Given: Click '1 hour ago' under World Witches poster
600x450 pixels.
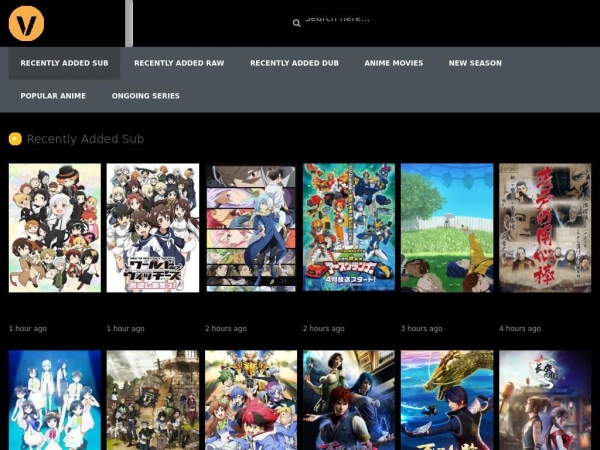Looking at the screenshot, I should 126,328.
